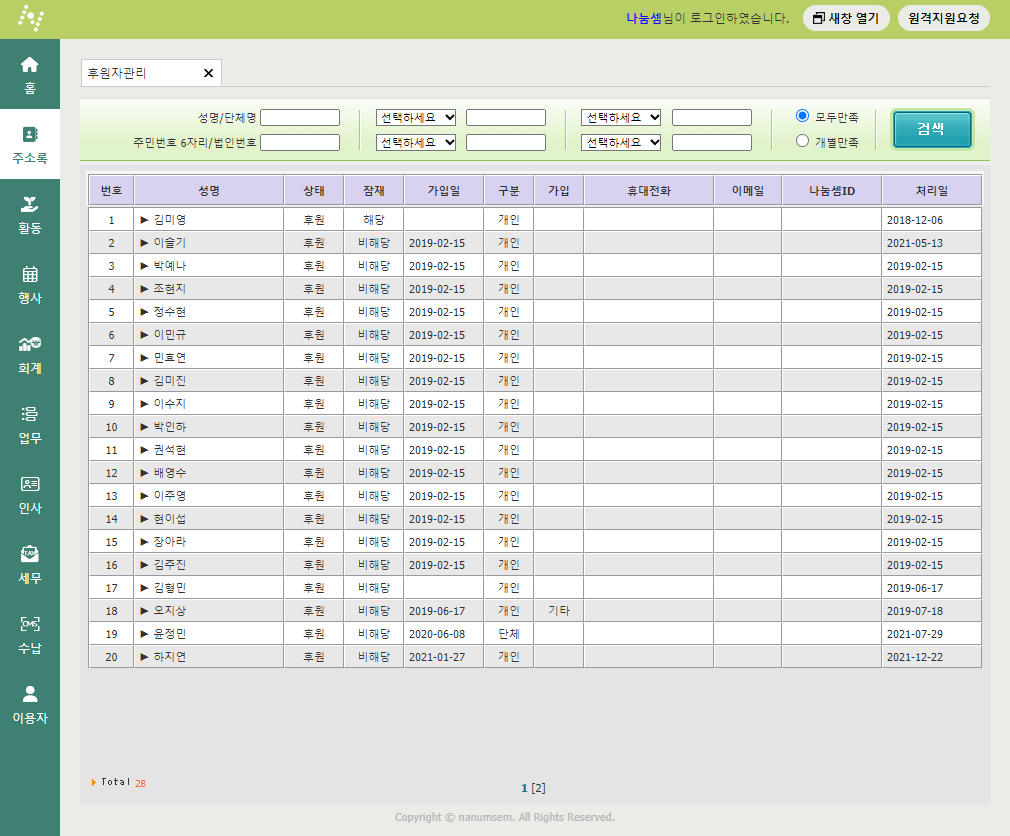Focus the 주민번호 6자리/법인번호 input field

point(300,142)
